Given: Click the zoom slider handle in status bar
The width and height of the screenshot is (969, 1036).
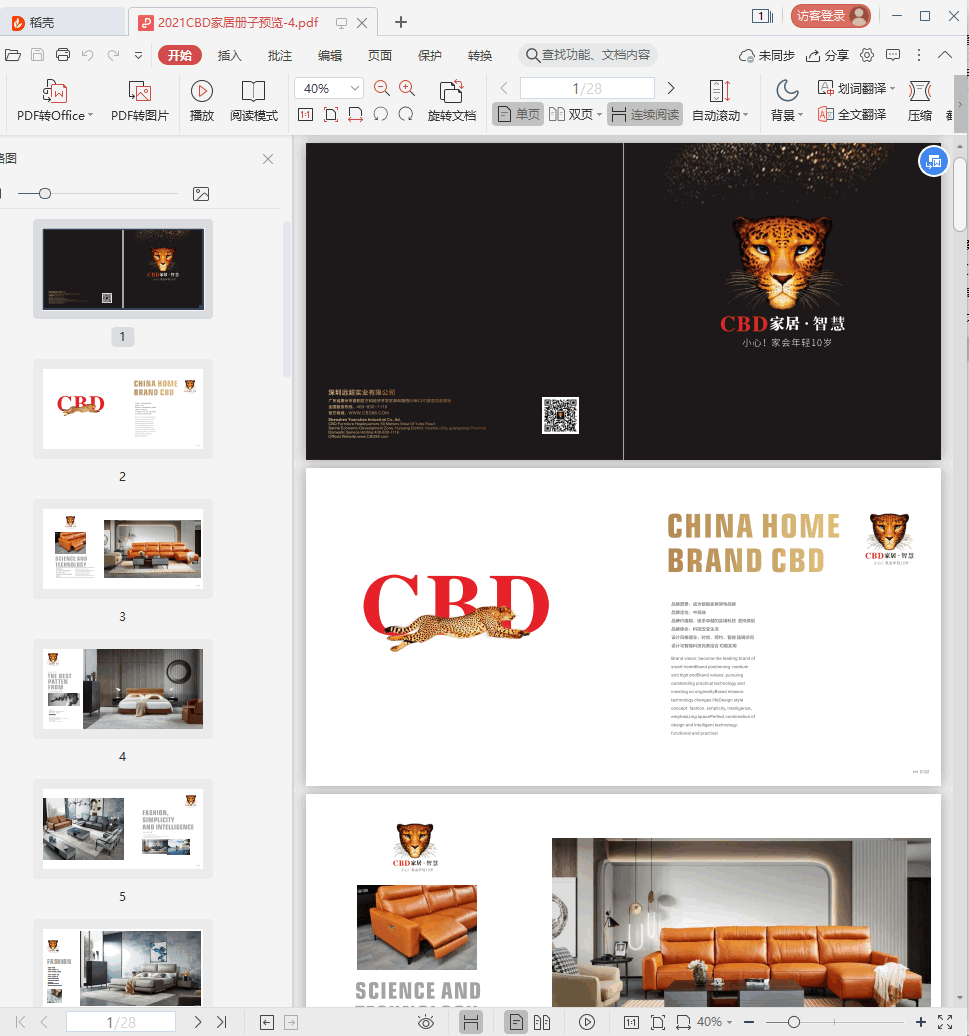Looking at the screenshot, I should pyautogui.click(x=794, y=1022).
